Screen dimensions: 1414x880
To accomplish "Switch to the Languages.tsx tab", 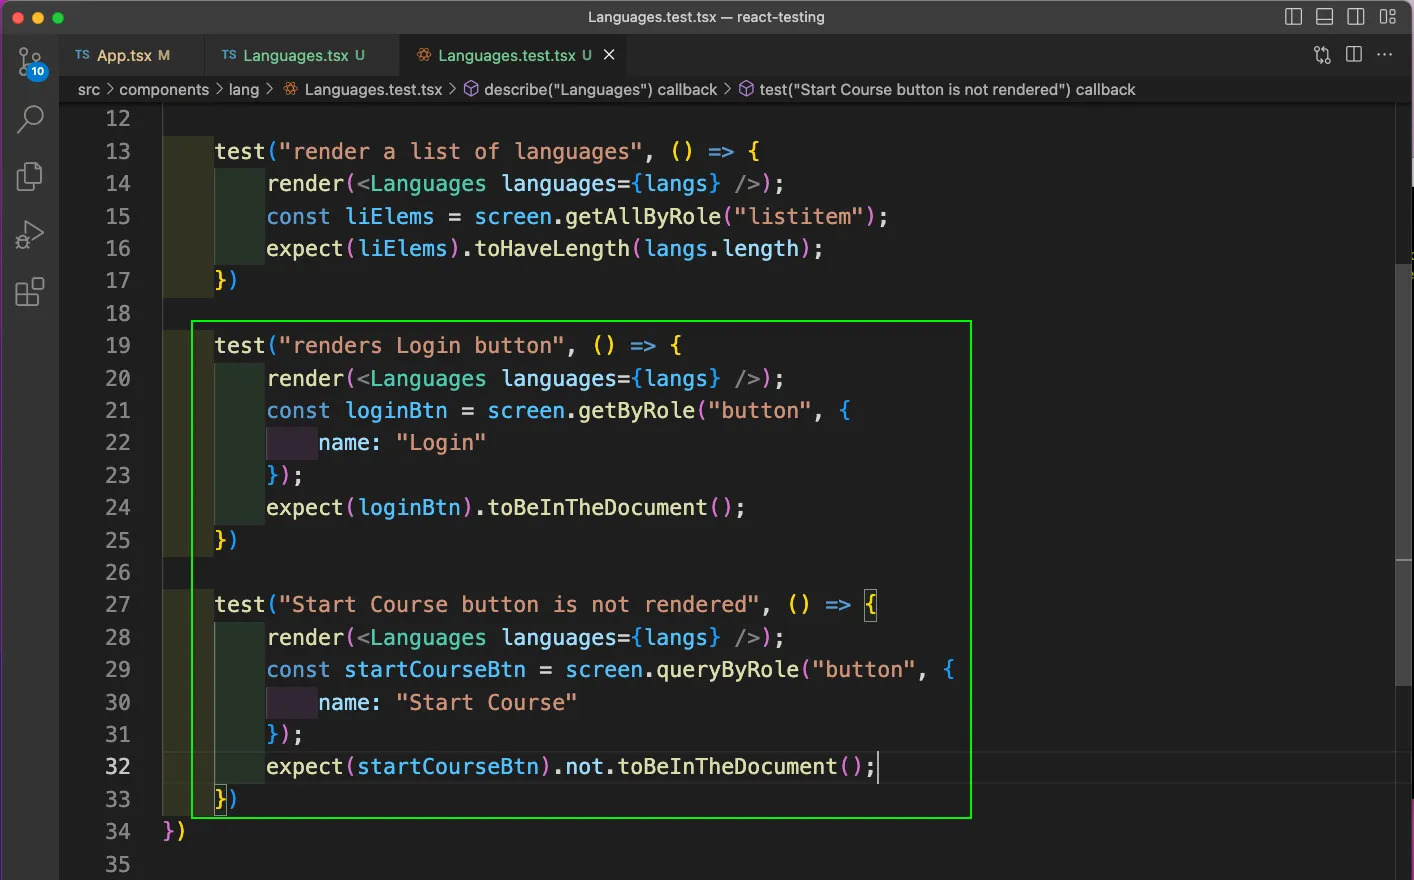I will point(294,55).
